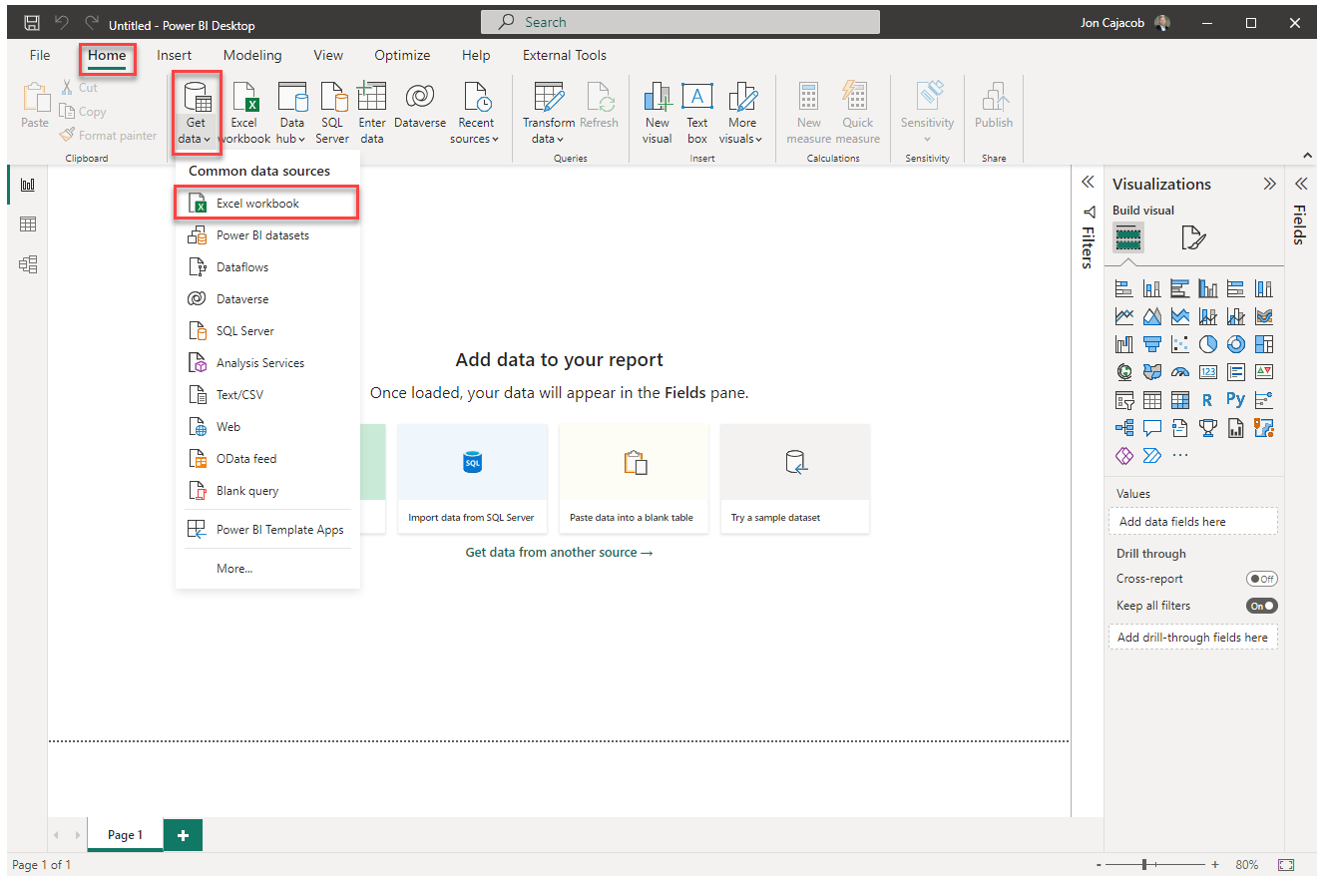Insert a slicer visual
The image size is (1321, 882).
[x=1124, y=400]
